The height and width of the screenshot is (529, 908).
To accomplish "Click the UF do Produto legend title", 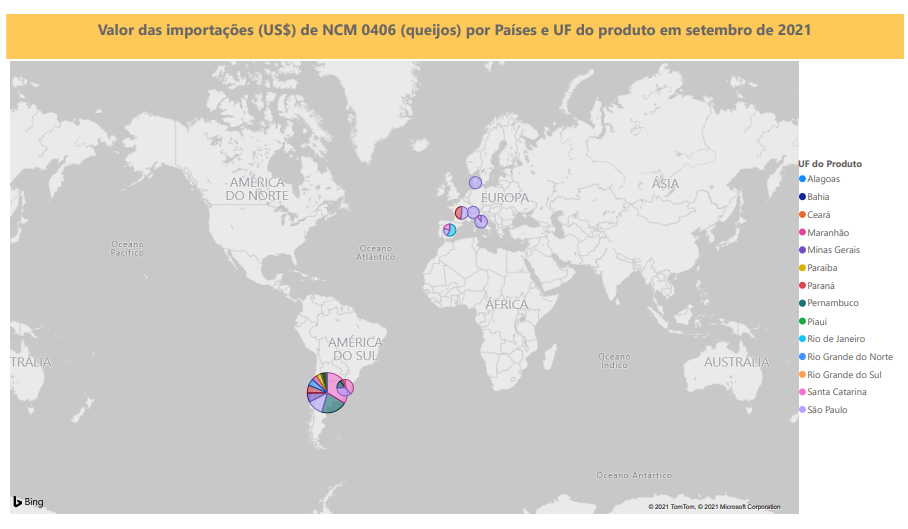I will click(830, 164).
